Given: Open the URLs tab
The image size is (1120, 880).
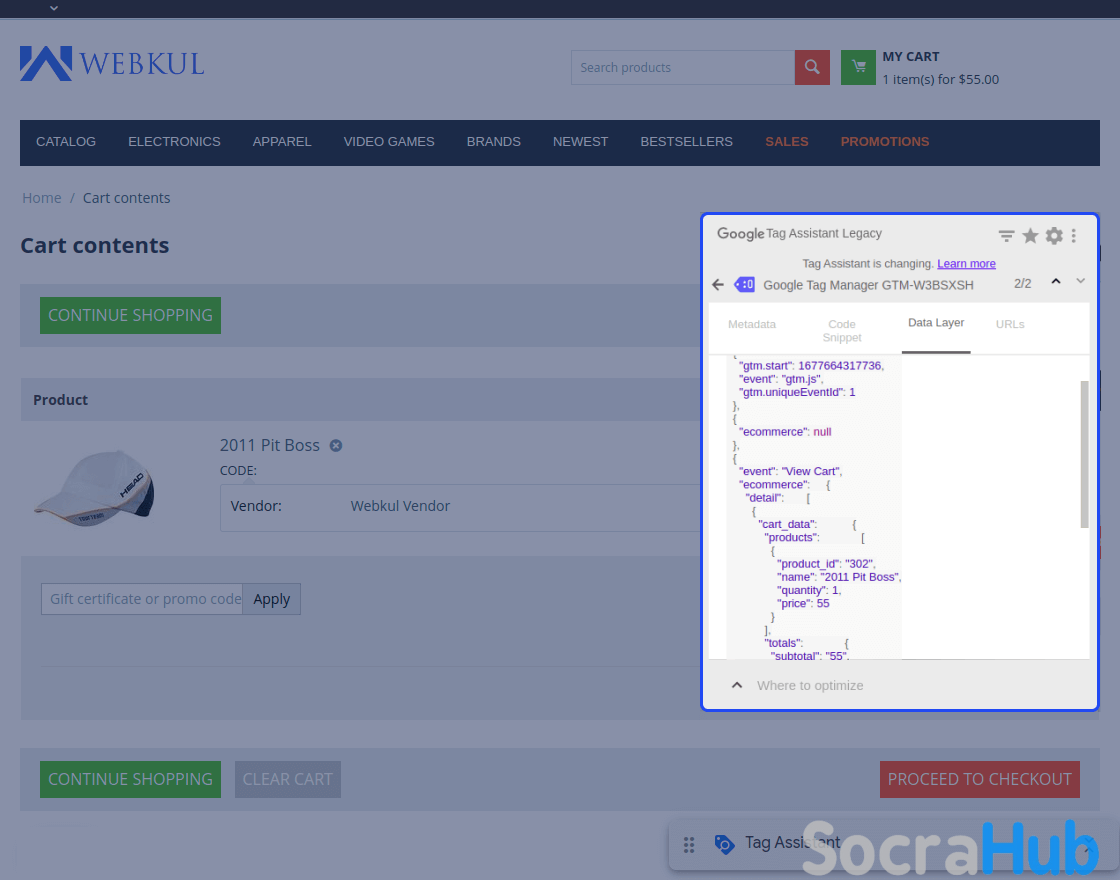Looking at the screenshot, I should (1010, 324).
